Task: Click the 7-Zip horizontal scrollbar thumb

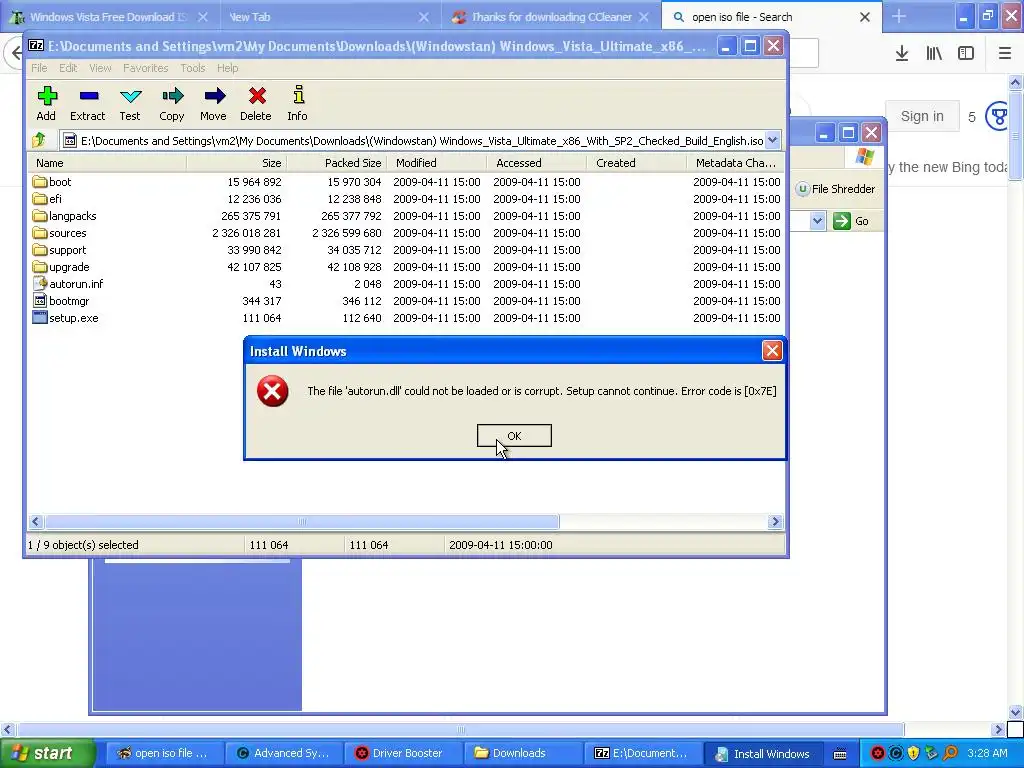Action: (302, 521)
